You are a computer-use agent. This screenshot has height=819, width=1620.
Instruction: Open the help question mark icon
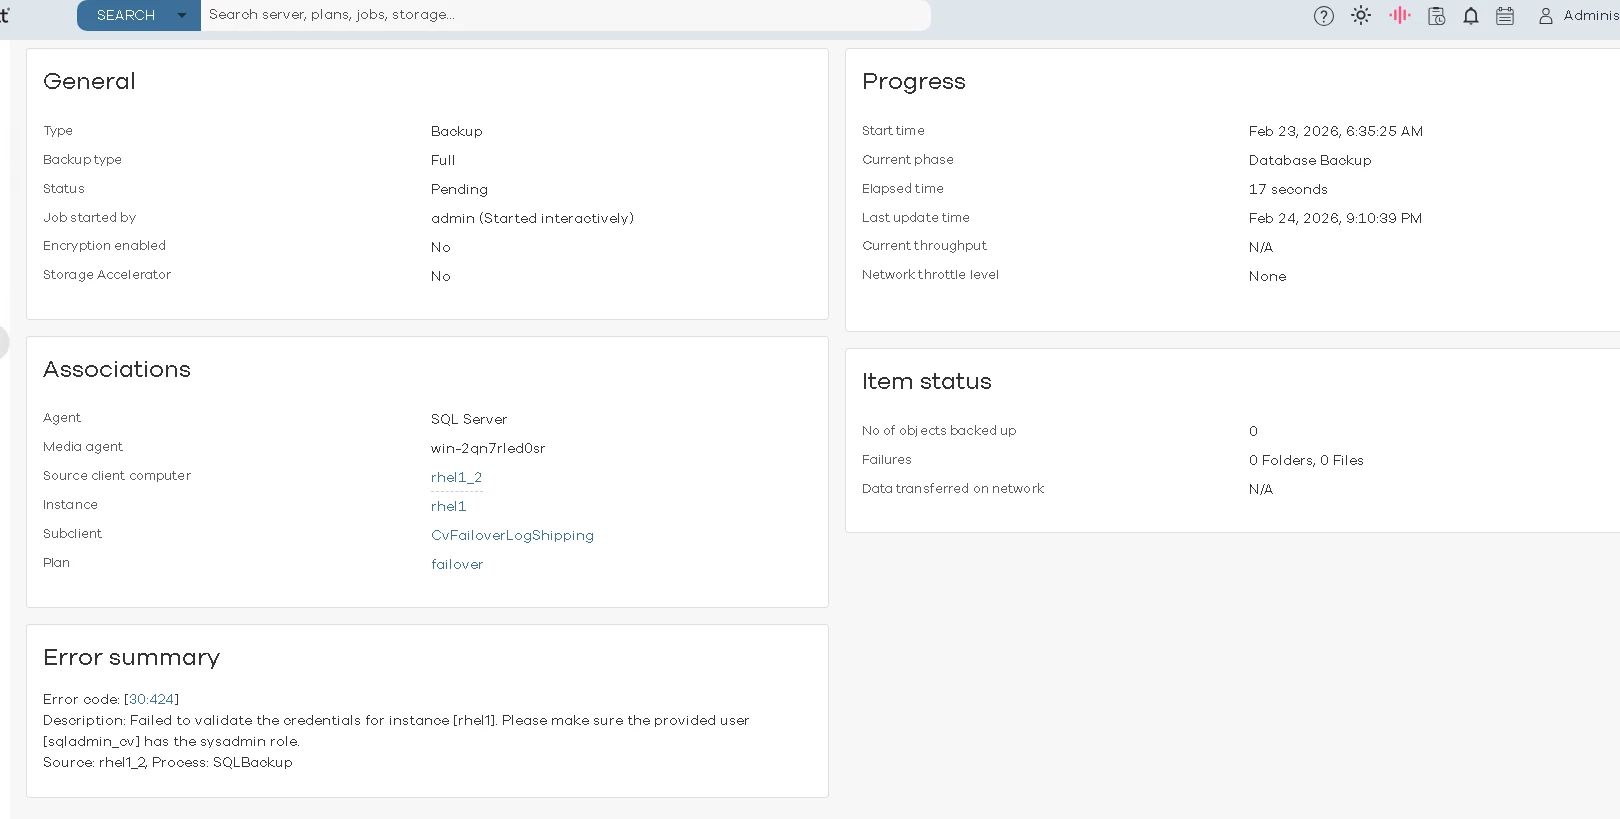click(1323, 16)
